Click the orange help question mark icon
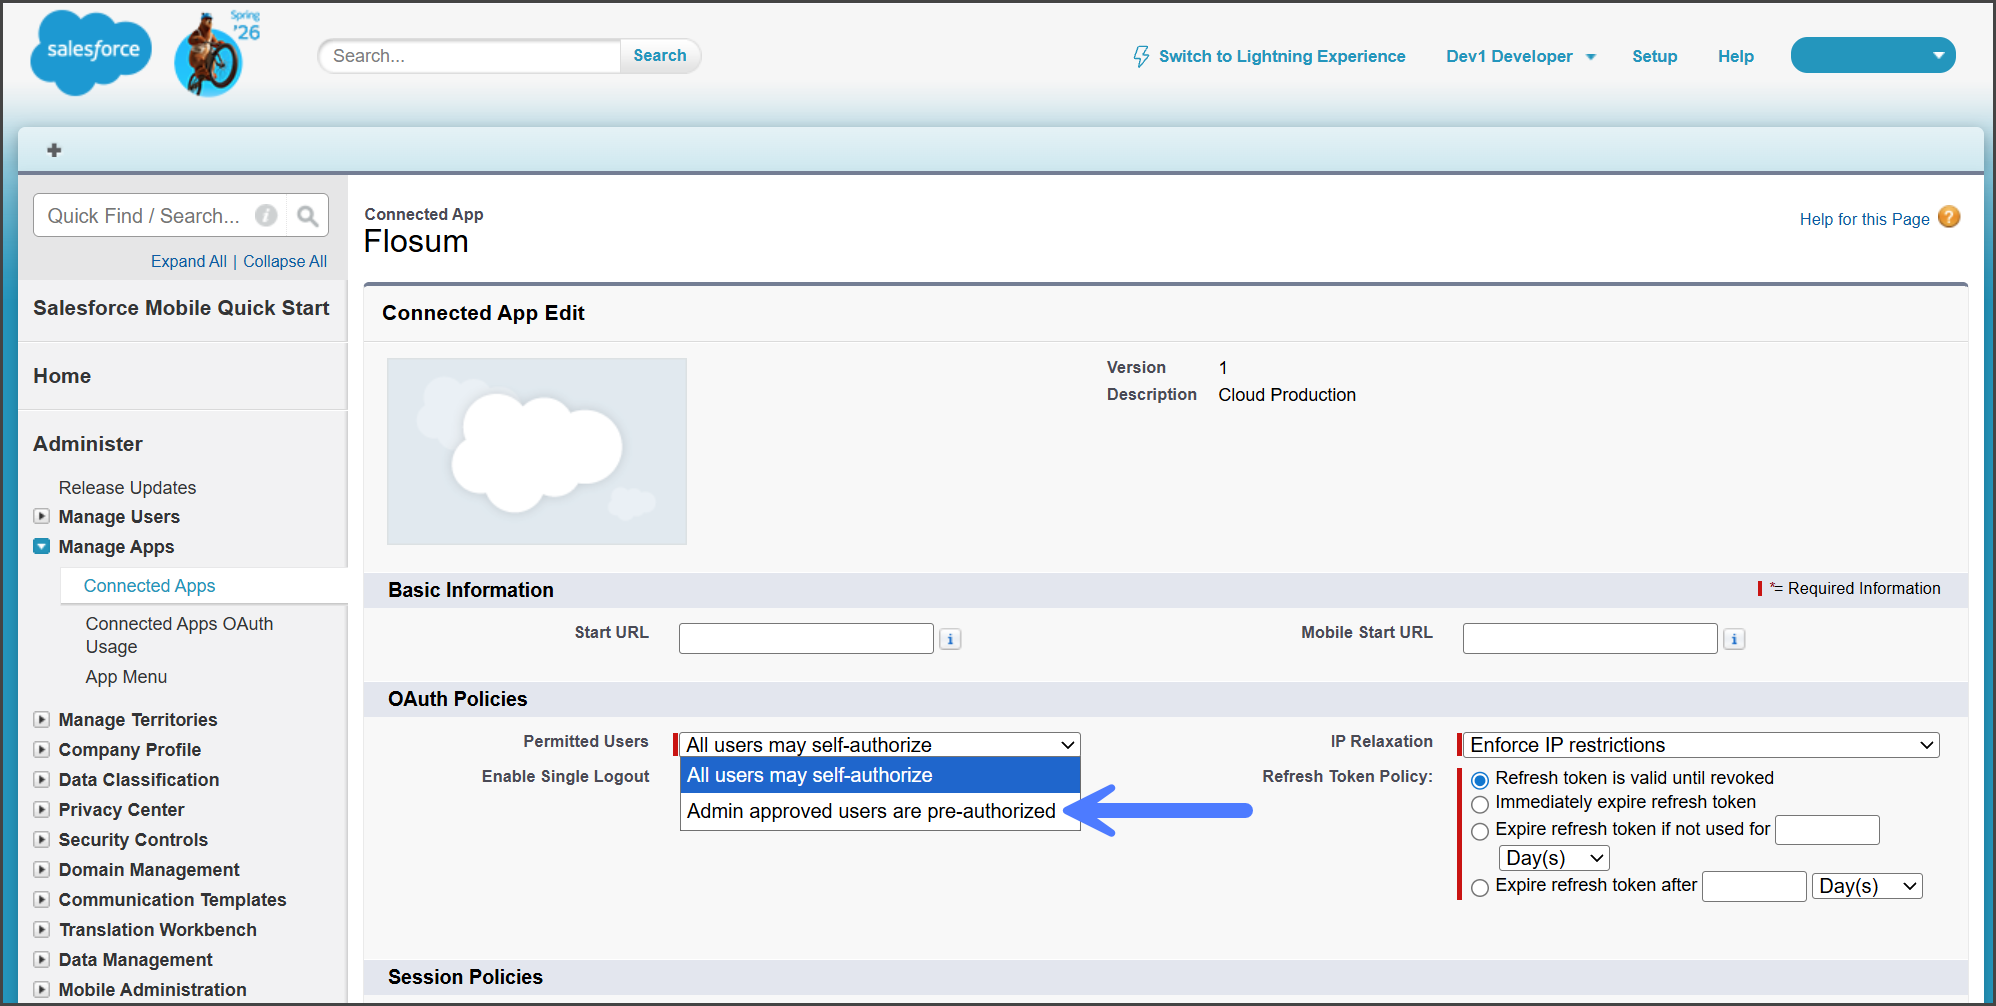This screenshot has width=1996, height=1006. point(1948,217)
